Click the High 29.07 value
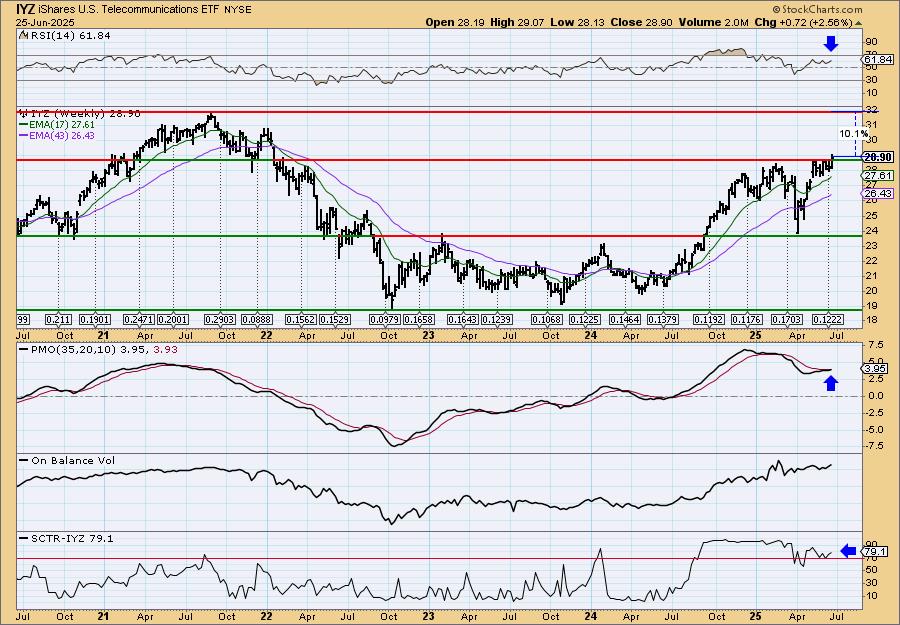The image size is (900, 625). pos(517,22)
